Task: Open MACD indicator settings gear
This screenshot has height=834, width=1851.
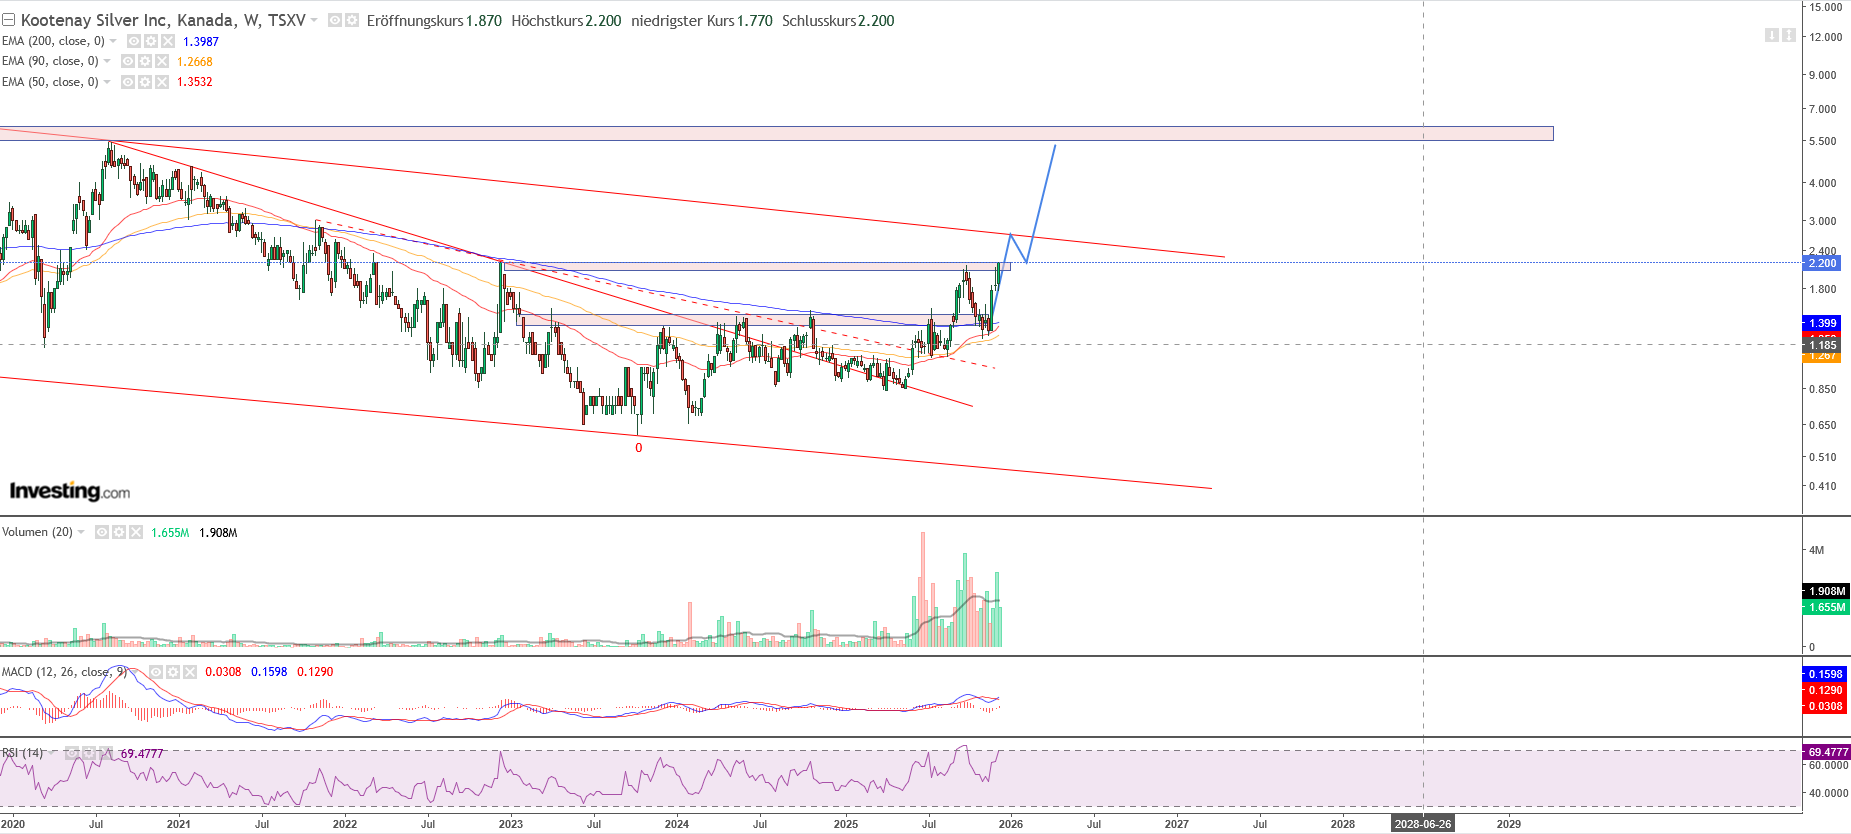Action: coord(173,672)
